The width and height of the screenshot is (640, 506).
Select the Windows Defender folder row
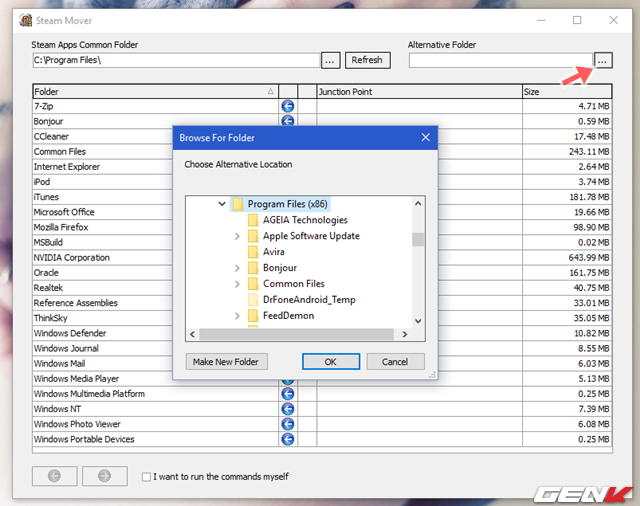(102, 333)
